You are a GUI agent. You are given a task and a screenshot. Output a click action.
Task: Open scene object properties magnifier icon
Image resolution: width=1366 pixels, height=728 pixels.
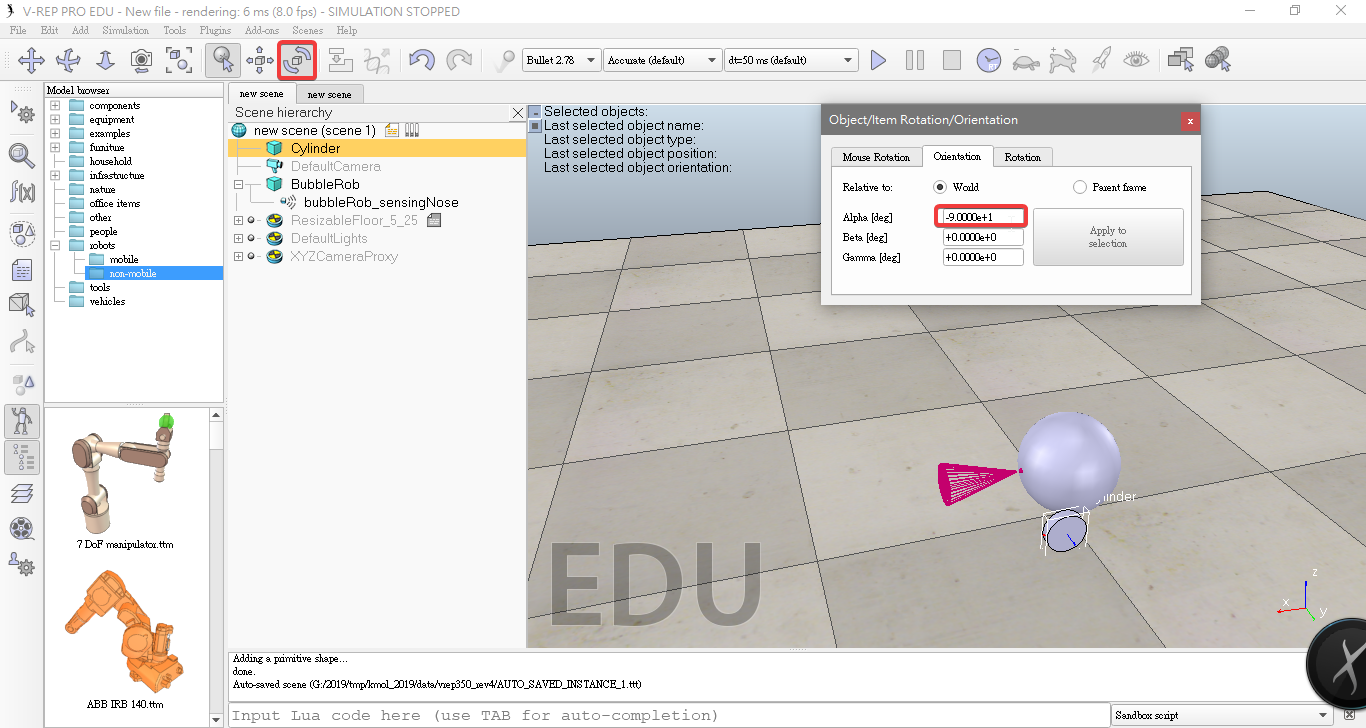22,155
